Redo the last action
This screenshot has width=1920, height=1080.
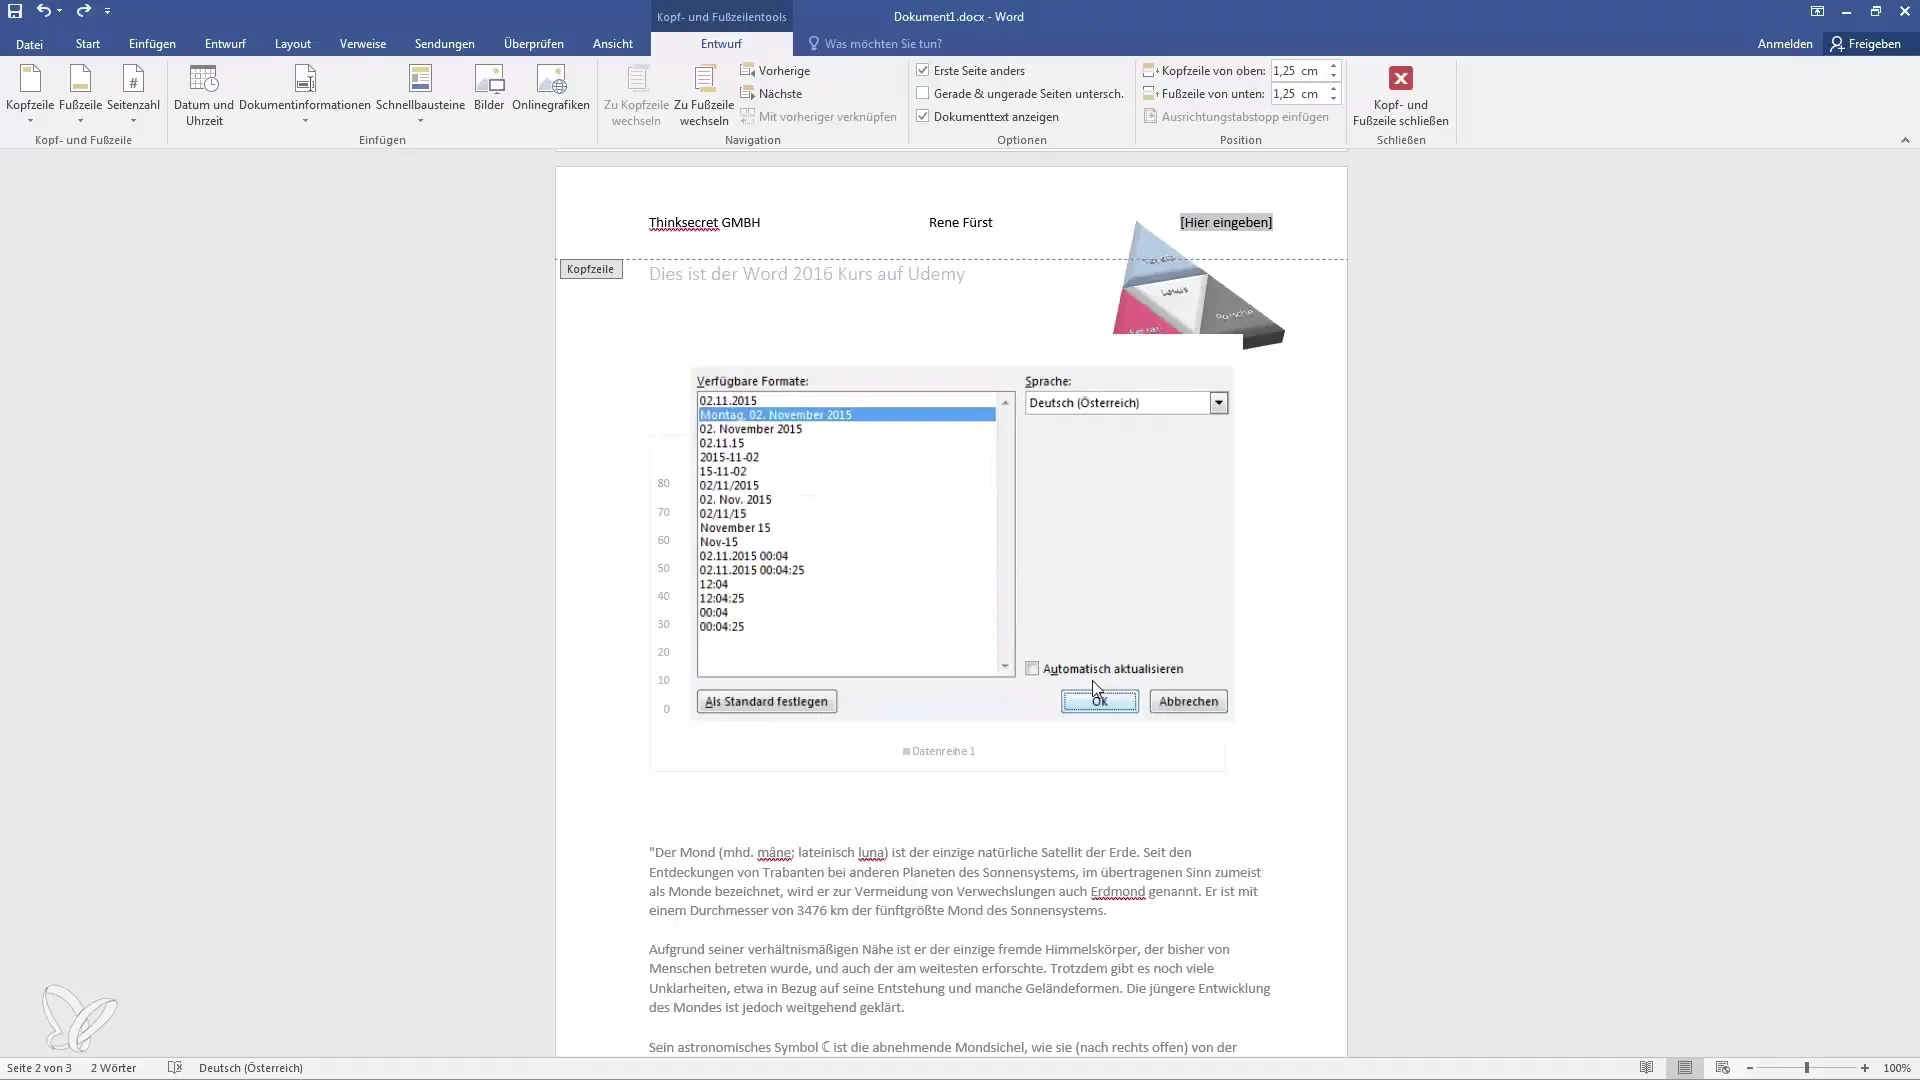pos(83,11)
